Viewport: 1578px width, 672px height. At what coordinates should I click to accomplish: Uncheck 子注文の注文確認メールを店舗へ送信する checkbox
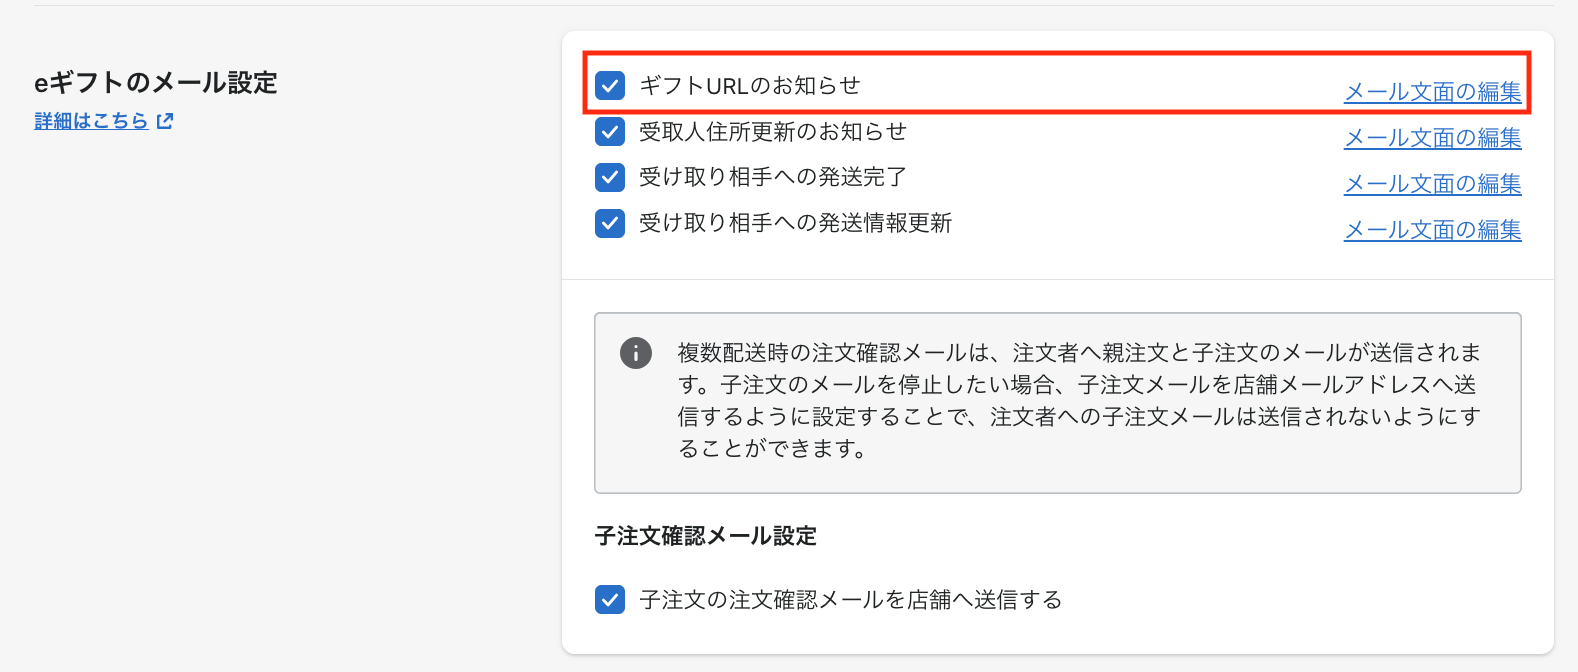(610, 600)
